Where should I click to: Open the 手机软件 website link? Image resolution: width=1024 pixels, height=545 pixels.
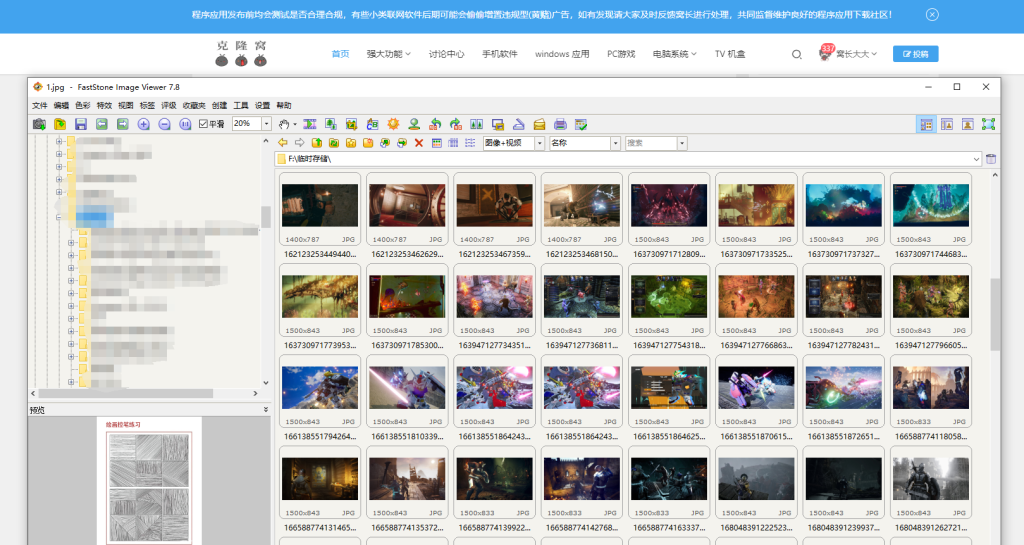coord(500,54)
